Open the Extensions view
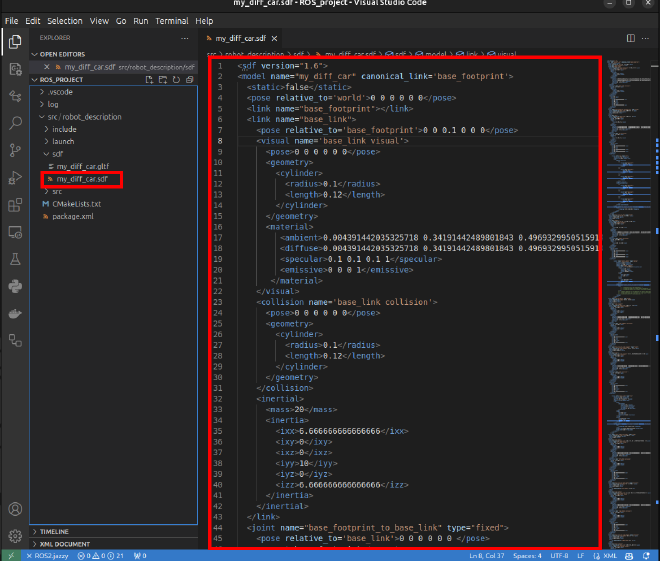The image size is (660, 561). (15, 205)
